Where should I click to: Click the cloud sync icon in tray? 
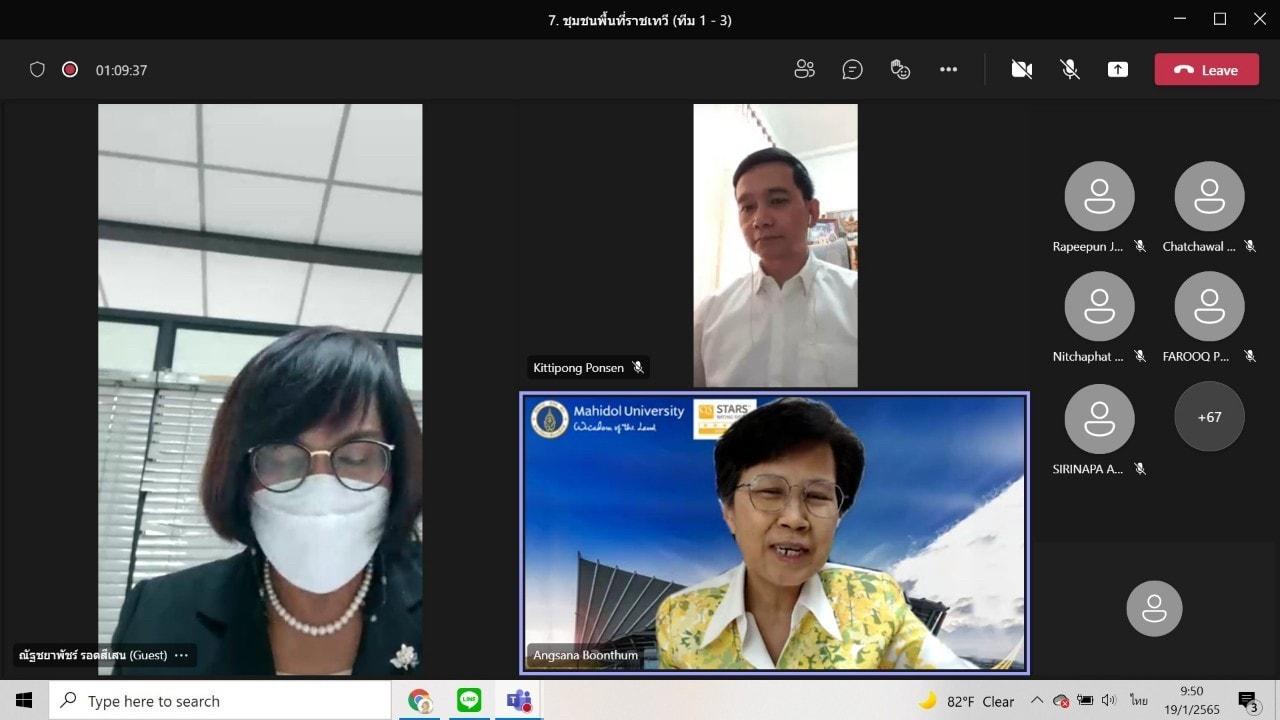click(x=1061, y=701)
